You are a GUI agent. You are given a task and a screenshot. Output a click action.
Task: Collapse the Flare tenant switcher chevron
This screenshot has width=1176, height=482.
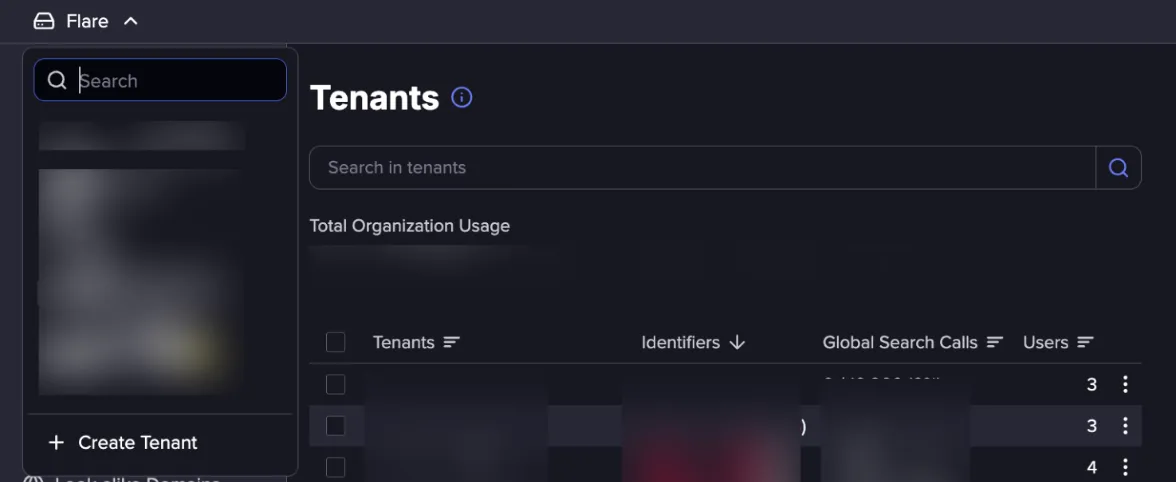coord(130,22)
